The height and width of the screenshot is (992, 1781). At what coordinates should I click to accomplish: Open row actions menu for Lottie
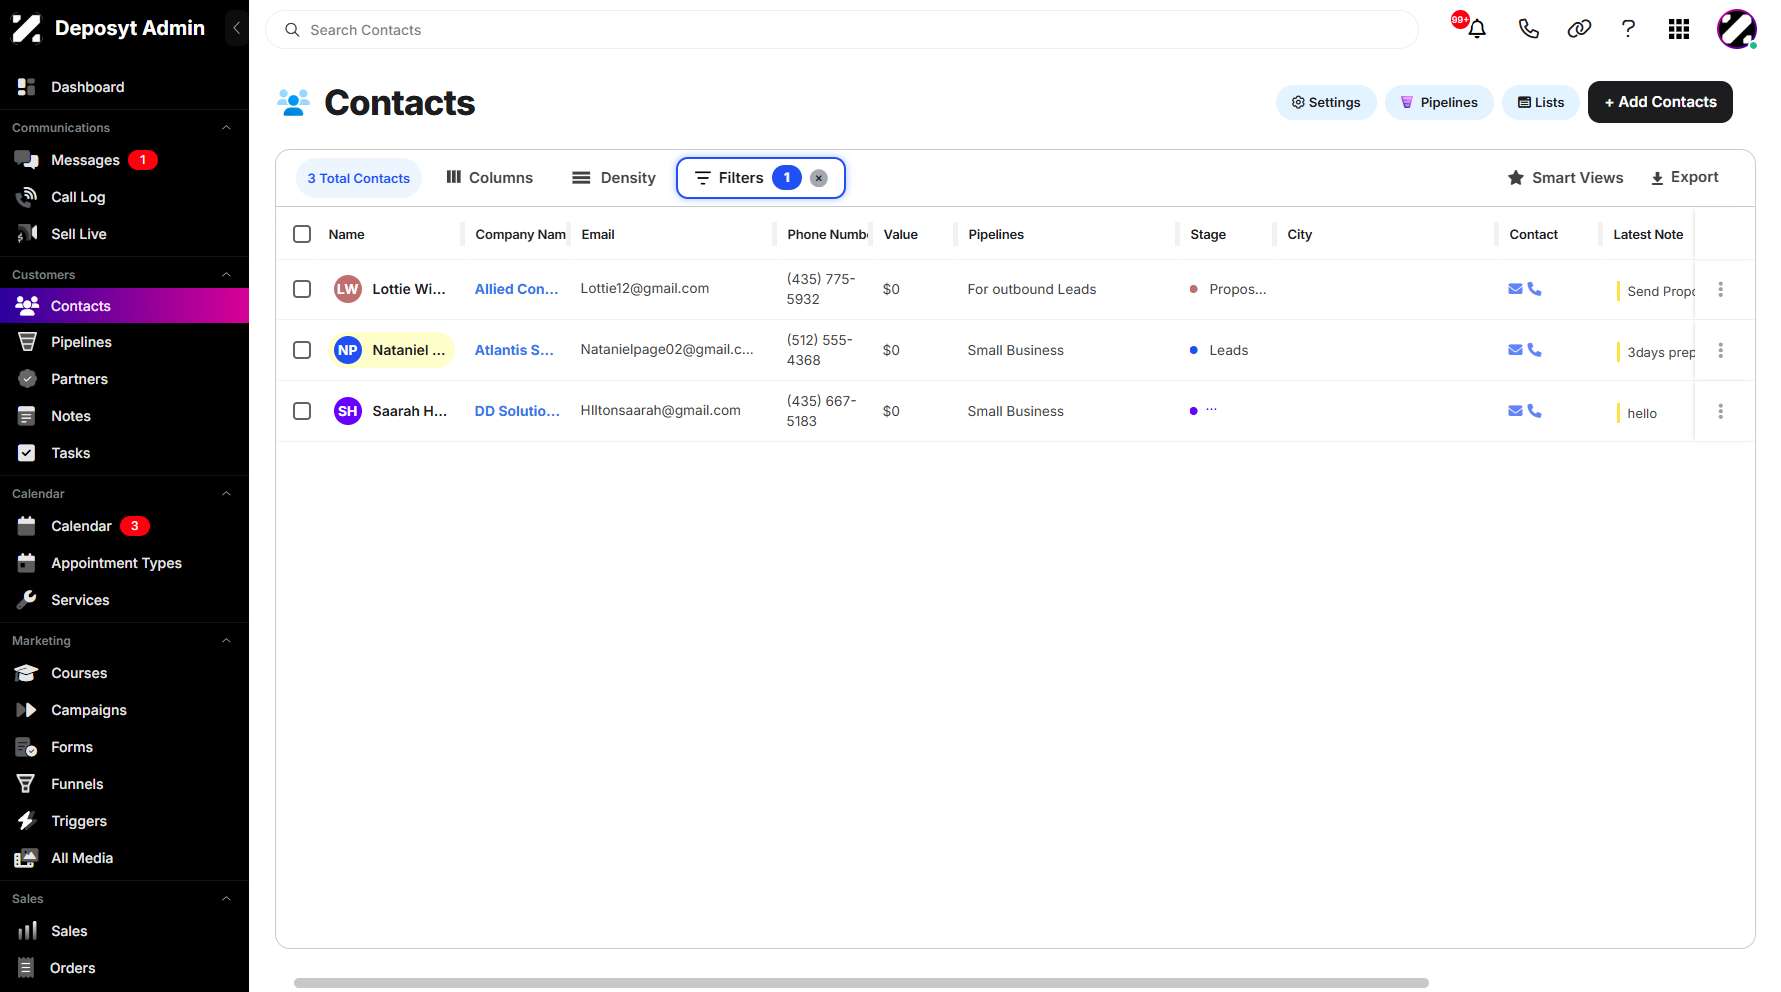[1720, 289]
